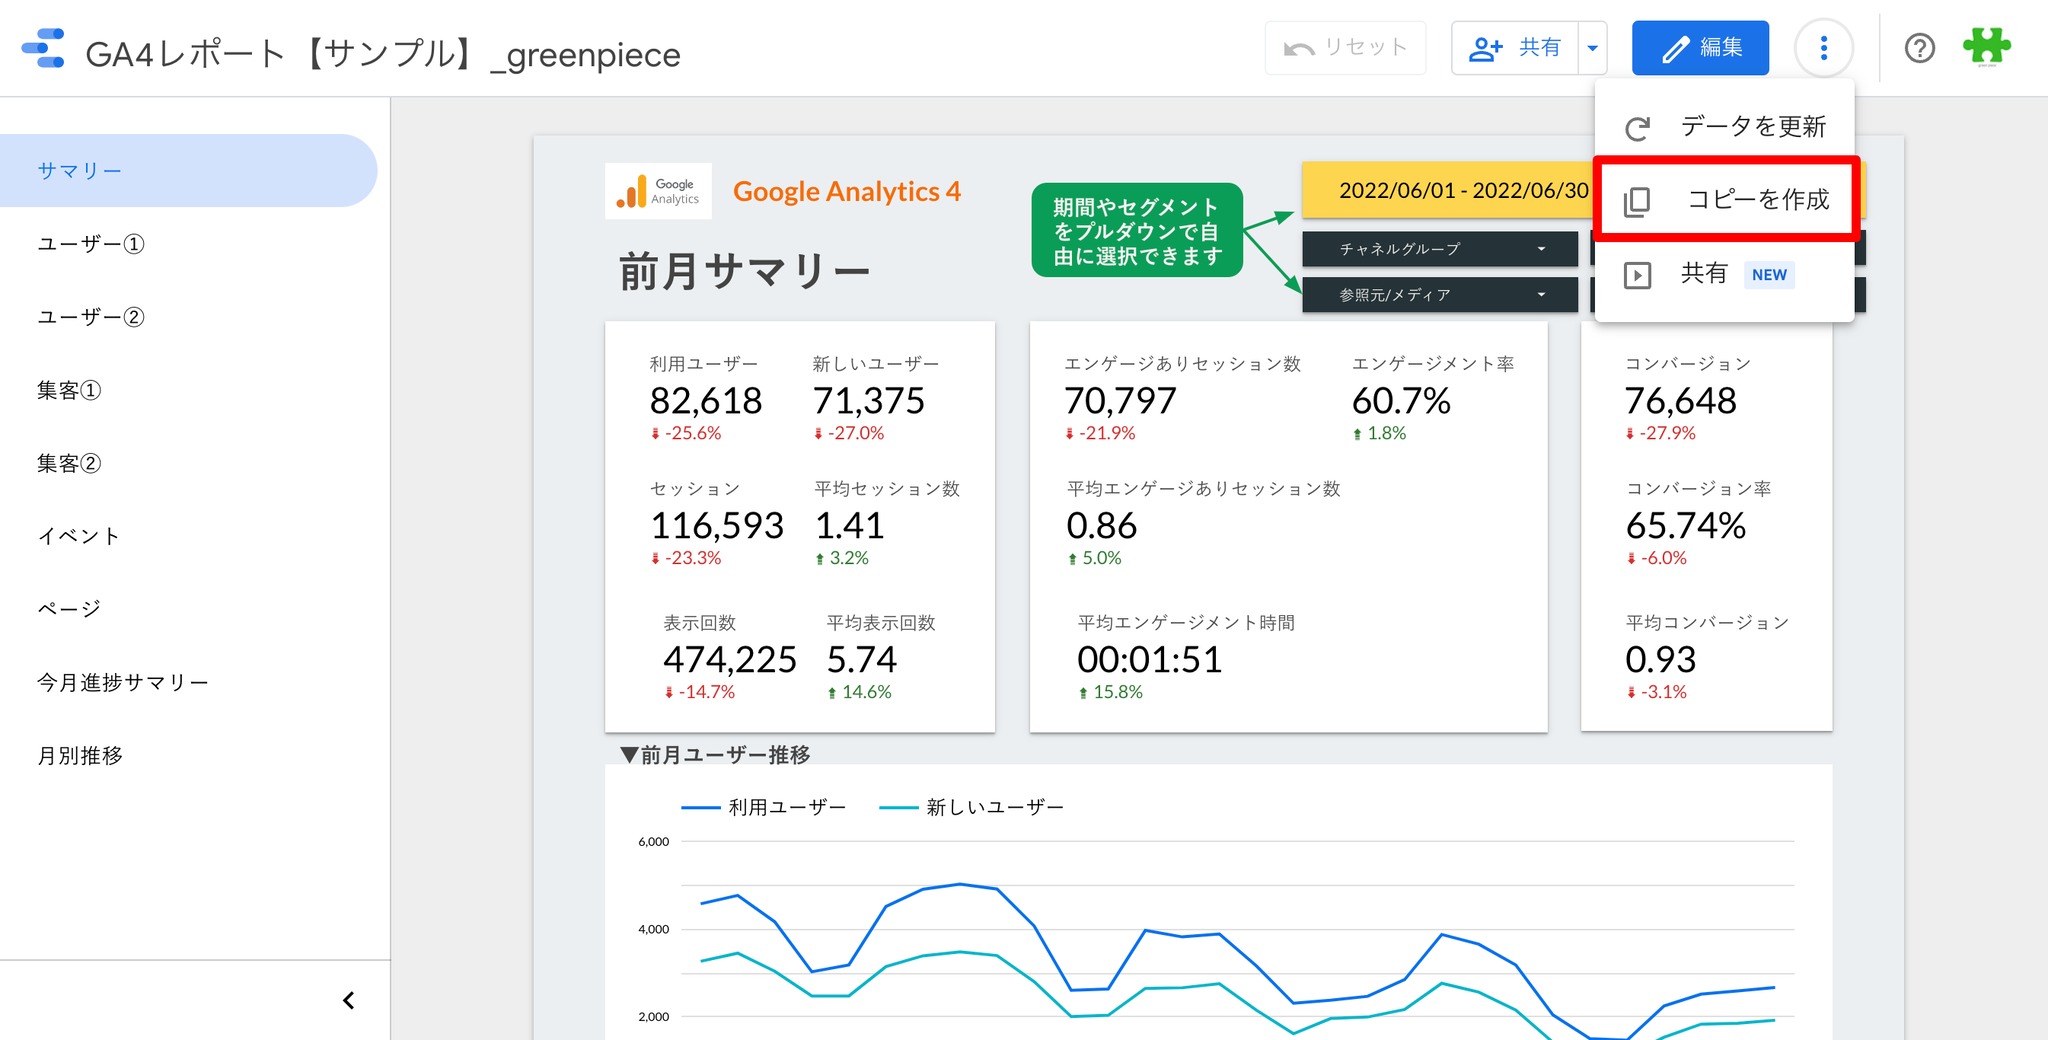
Task: Click the green 期間やセグメント tip callout
Action: (x=1138, y=230)
